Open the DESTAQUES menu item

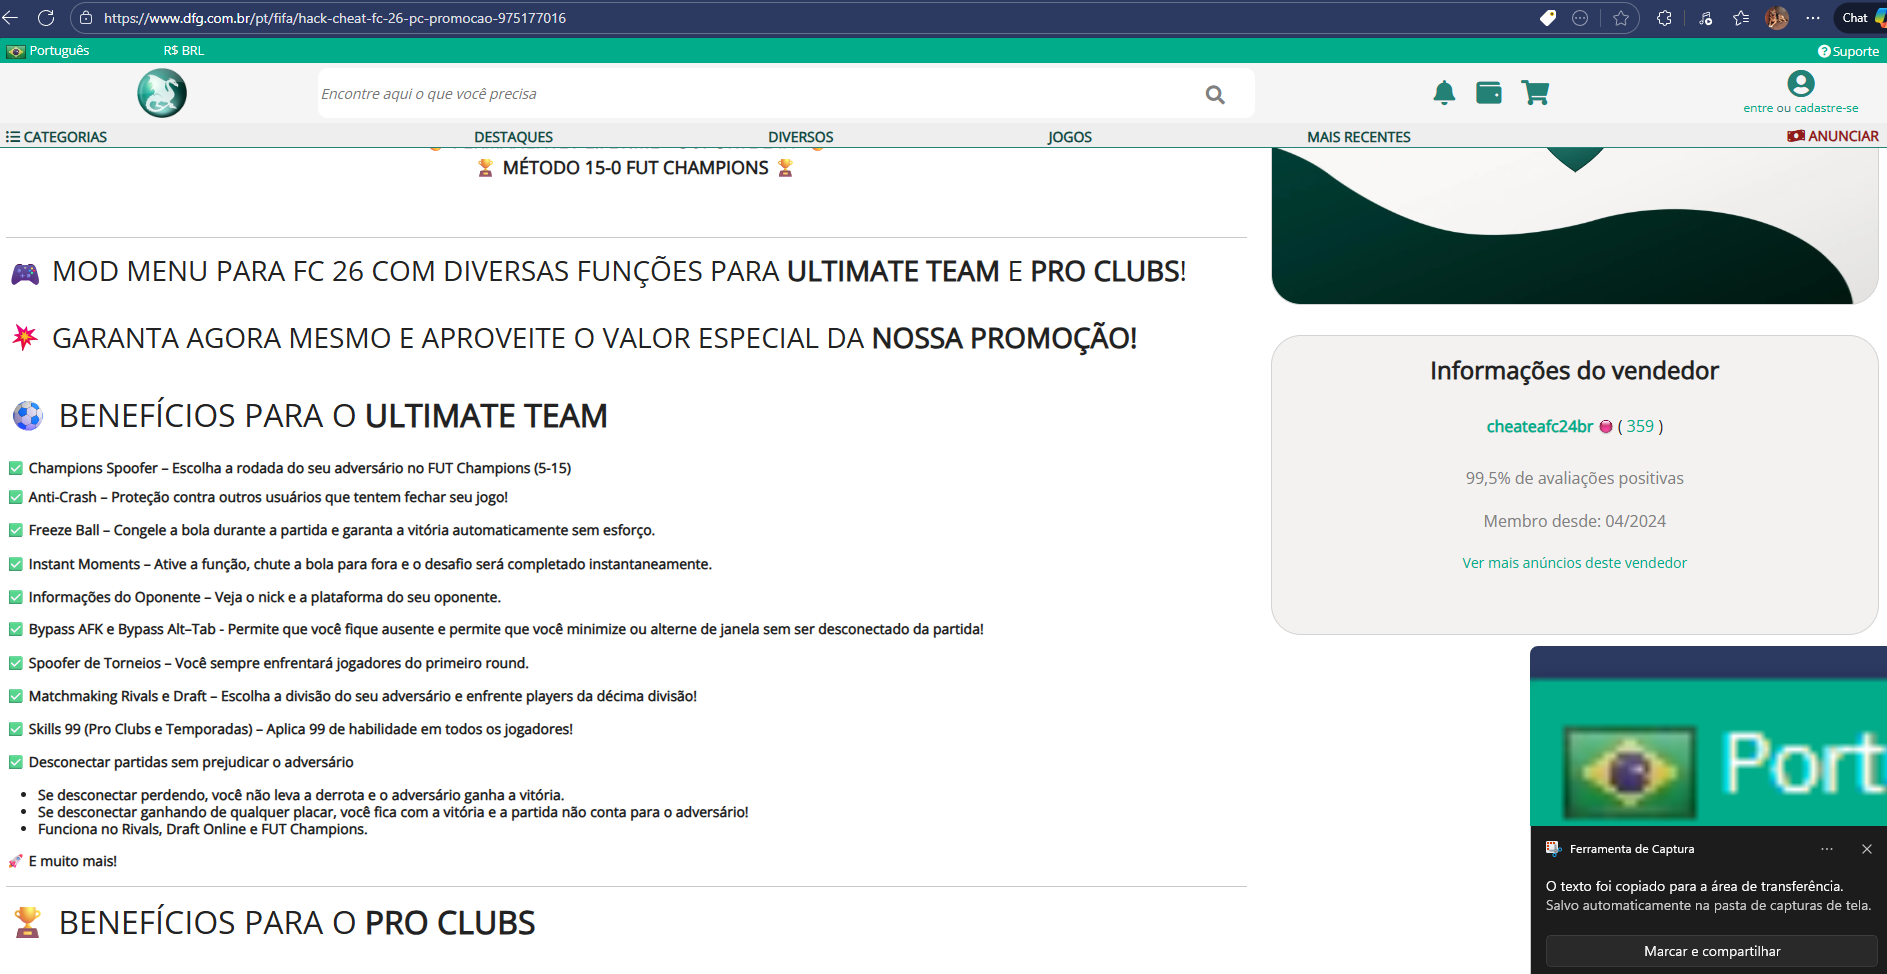click(x=513, y=137)
